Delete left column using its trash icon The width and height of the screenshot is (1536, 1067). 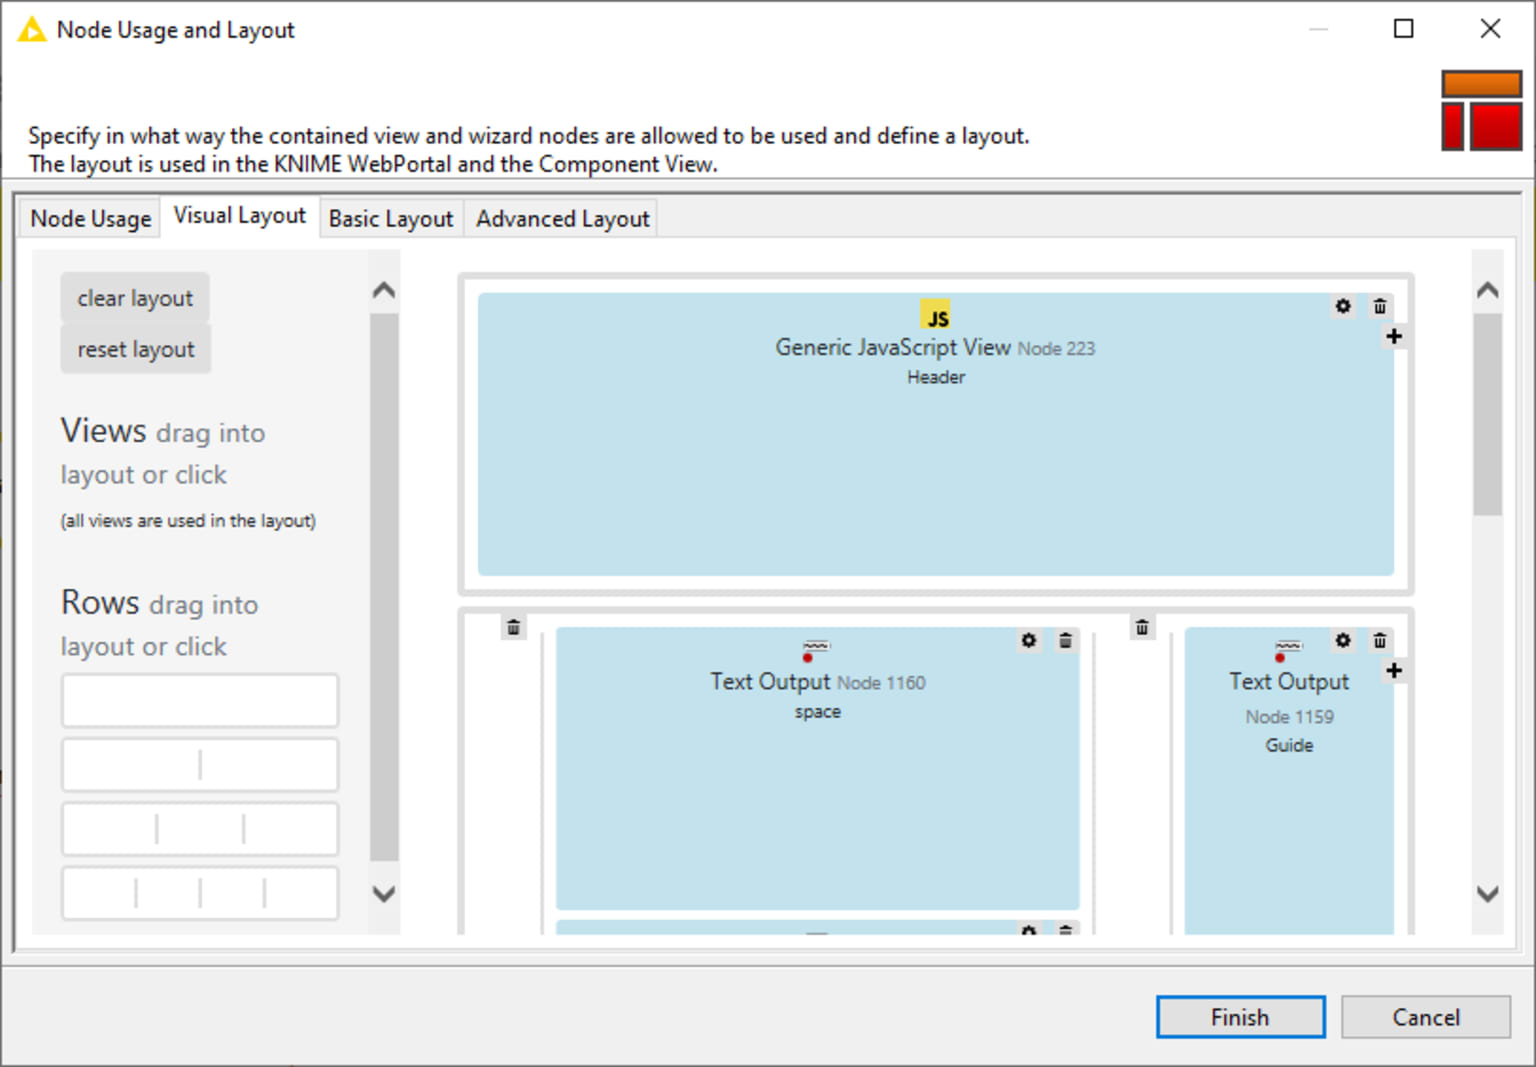point(513,627)
